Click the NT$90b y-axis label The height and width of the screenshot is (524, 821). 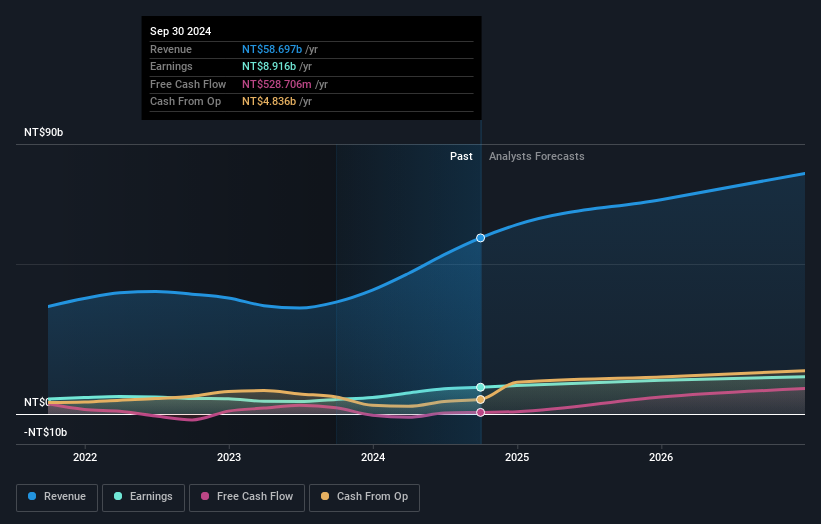(x=43, y=132)
